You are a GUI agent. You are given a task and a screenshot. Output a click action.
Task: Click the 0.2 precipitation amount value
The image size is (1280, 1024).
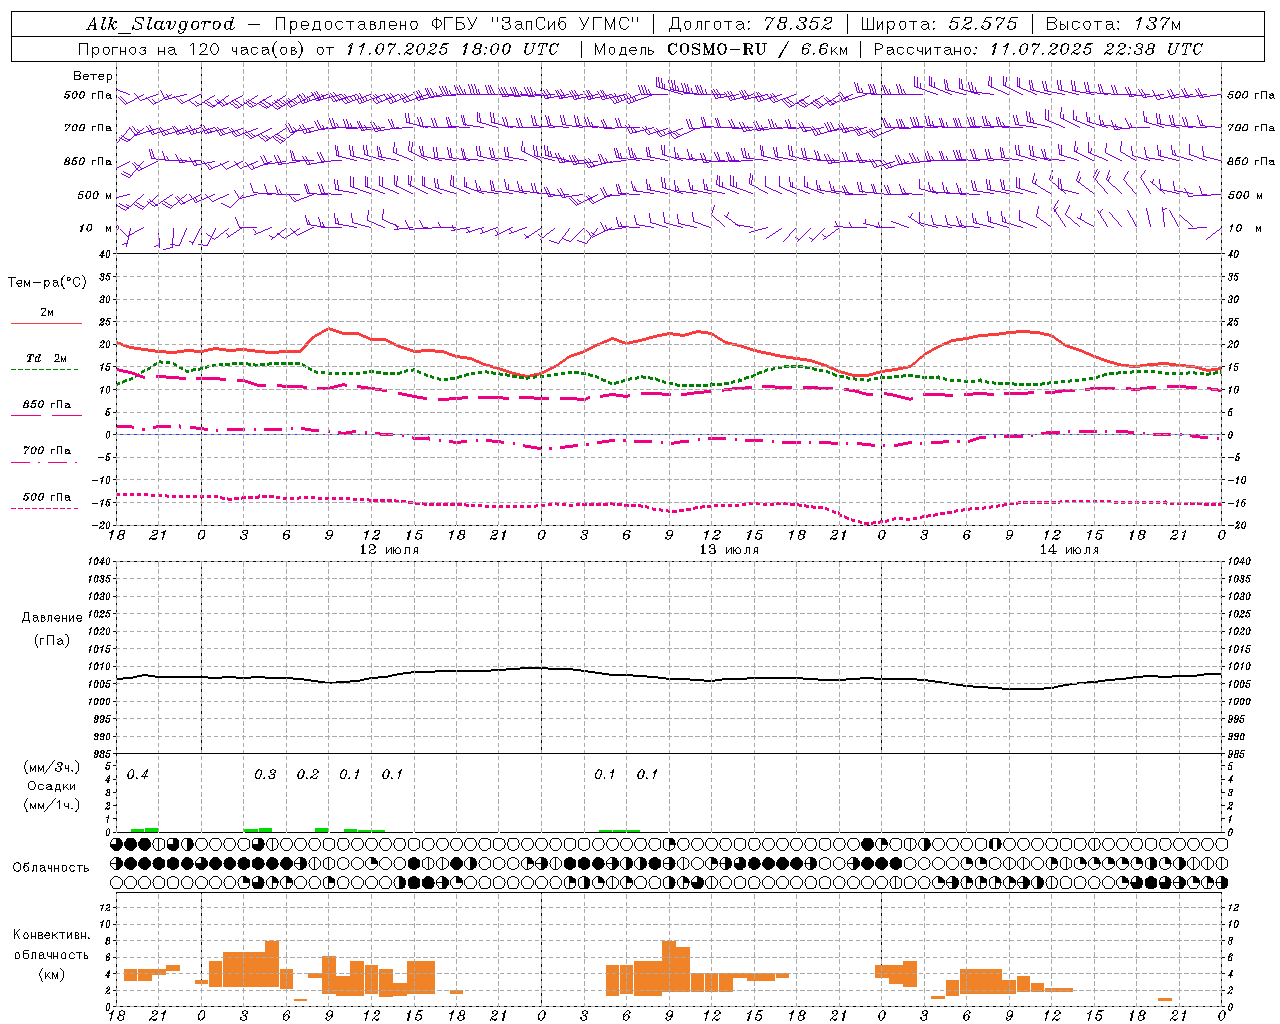click(308, 774)
